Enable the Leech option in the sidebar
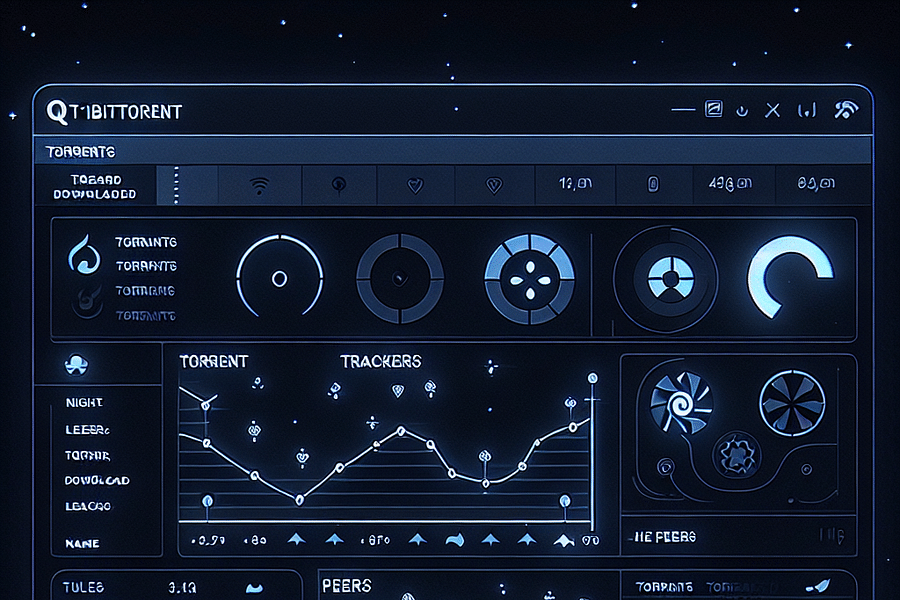The width and height of the screenshot is (900, 600). click(84, 428)
